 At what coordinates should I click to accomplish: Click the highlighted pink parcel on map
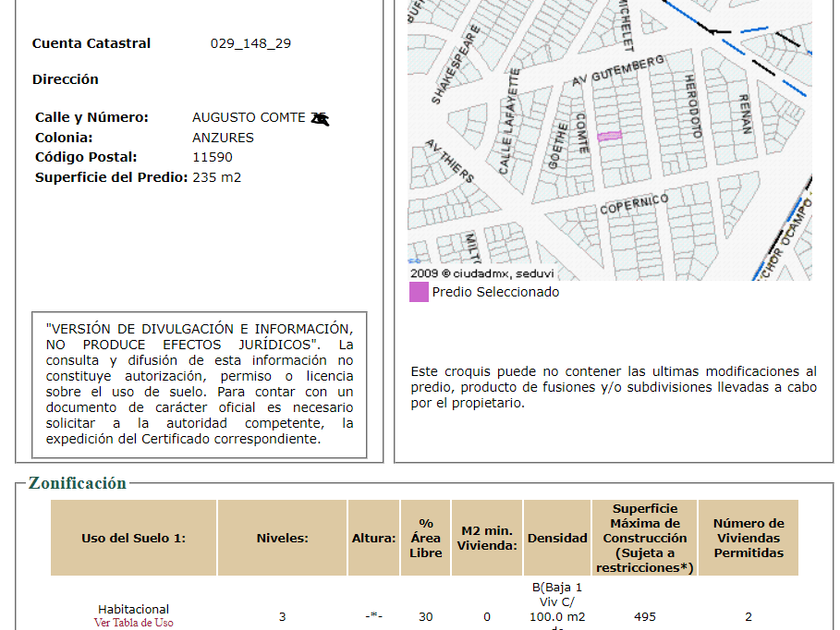pos(610,136)
